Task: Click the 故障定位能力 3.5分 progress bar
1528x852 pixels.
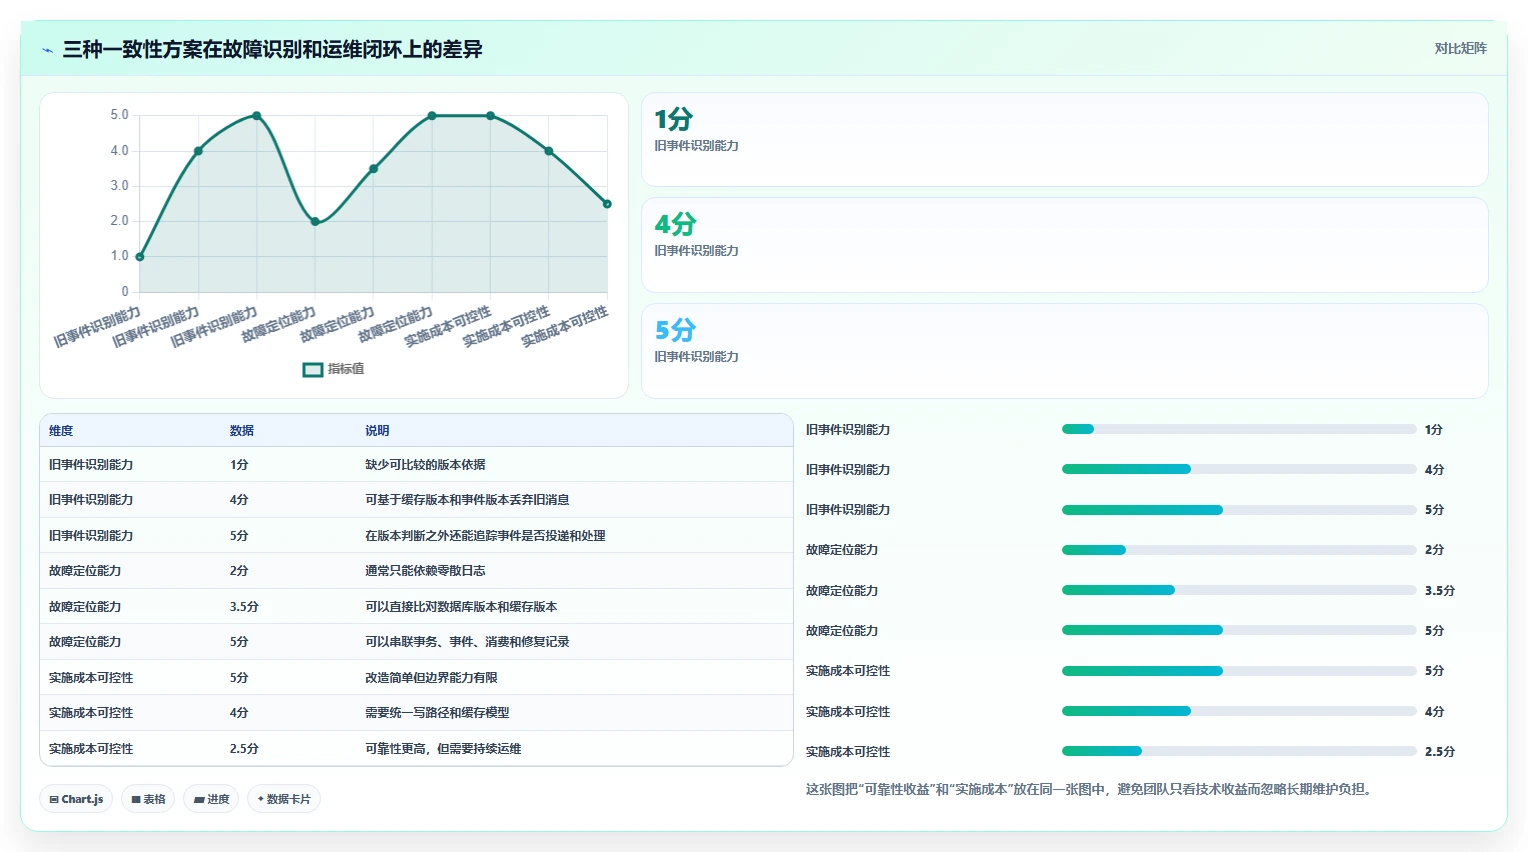Action: [1239, 590]
